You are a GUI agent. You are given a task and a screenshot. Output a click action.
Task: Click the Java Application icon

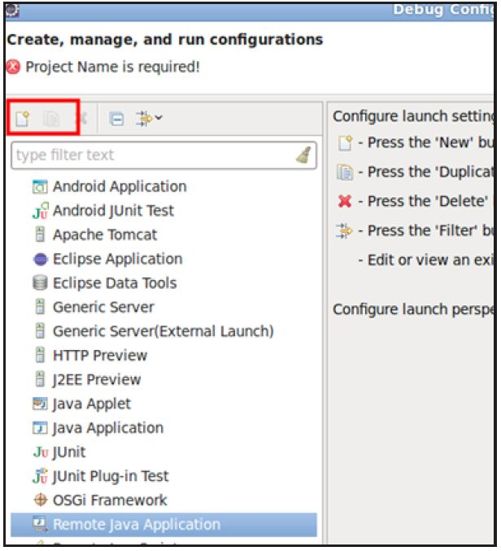click(40, 428)
